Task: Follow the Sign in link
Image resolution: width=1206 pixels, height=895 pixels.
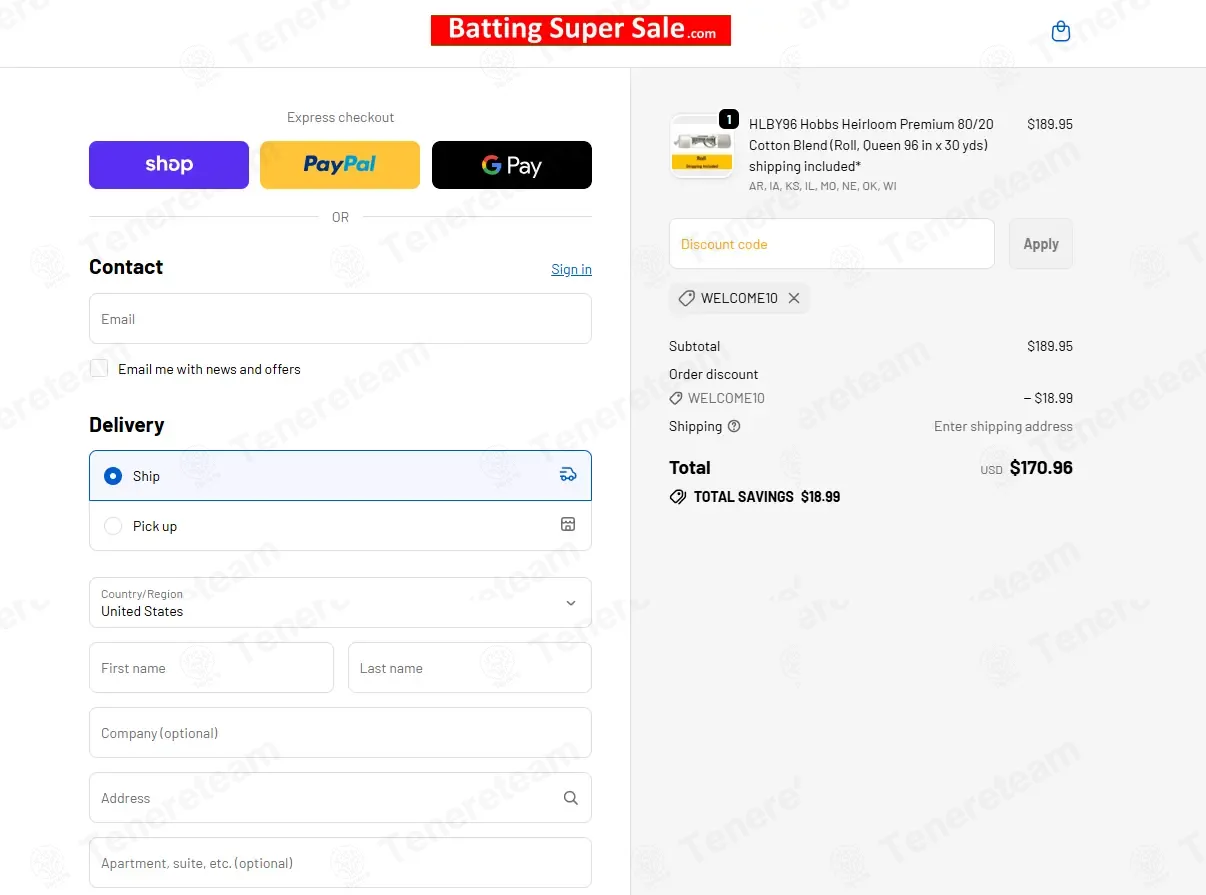Action: tap(571, 269)
